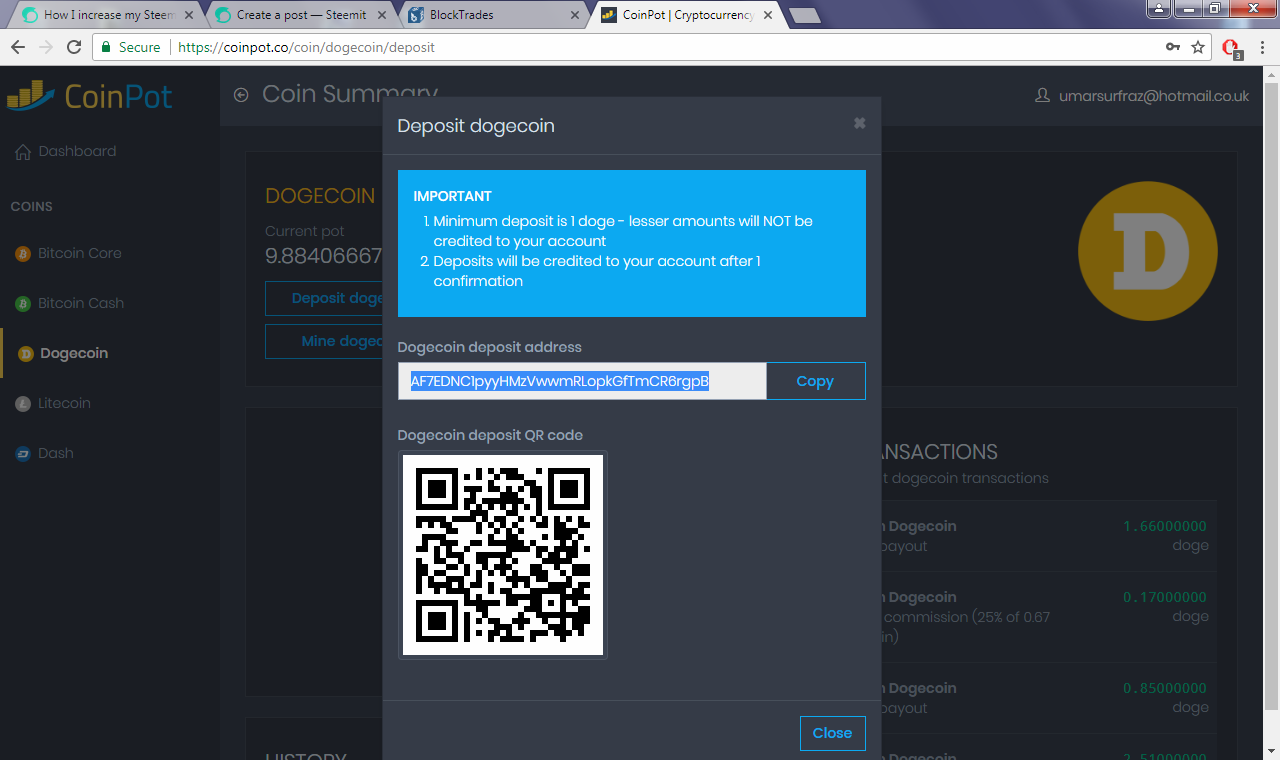Click the 0.85000000 transaction amount
1280x760 pixels.
(1165, 688)
